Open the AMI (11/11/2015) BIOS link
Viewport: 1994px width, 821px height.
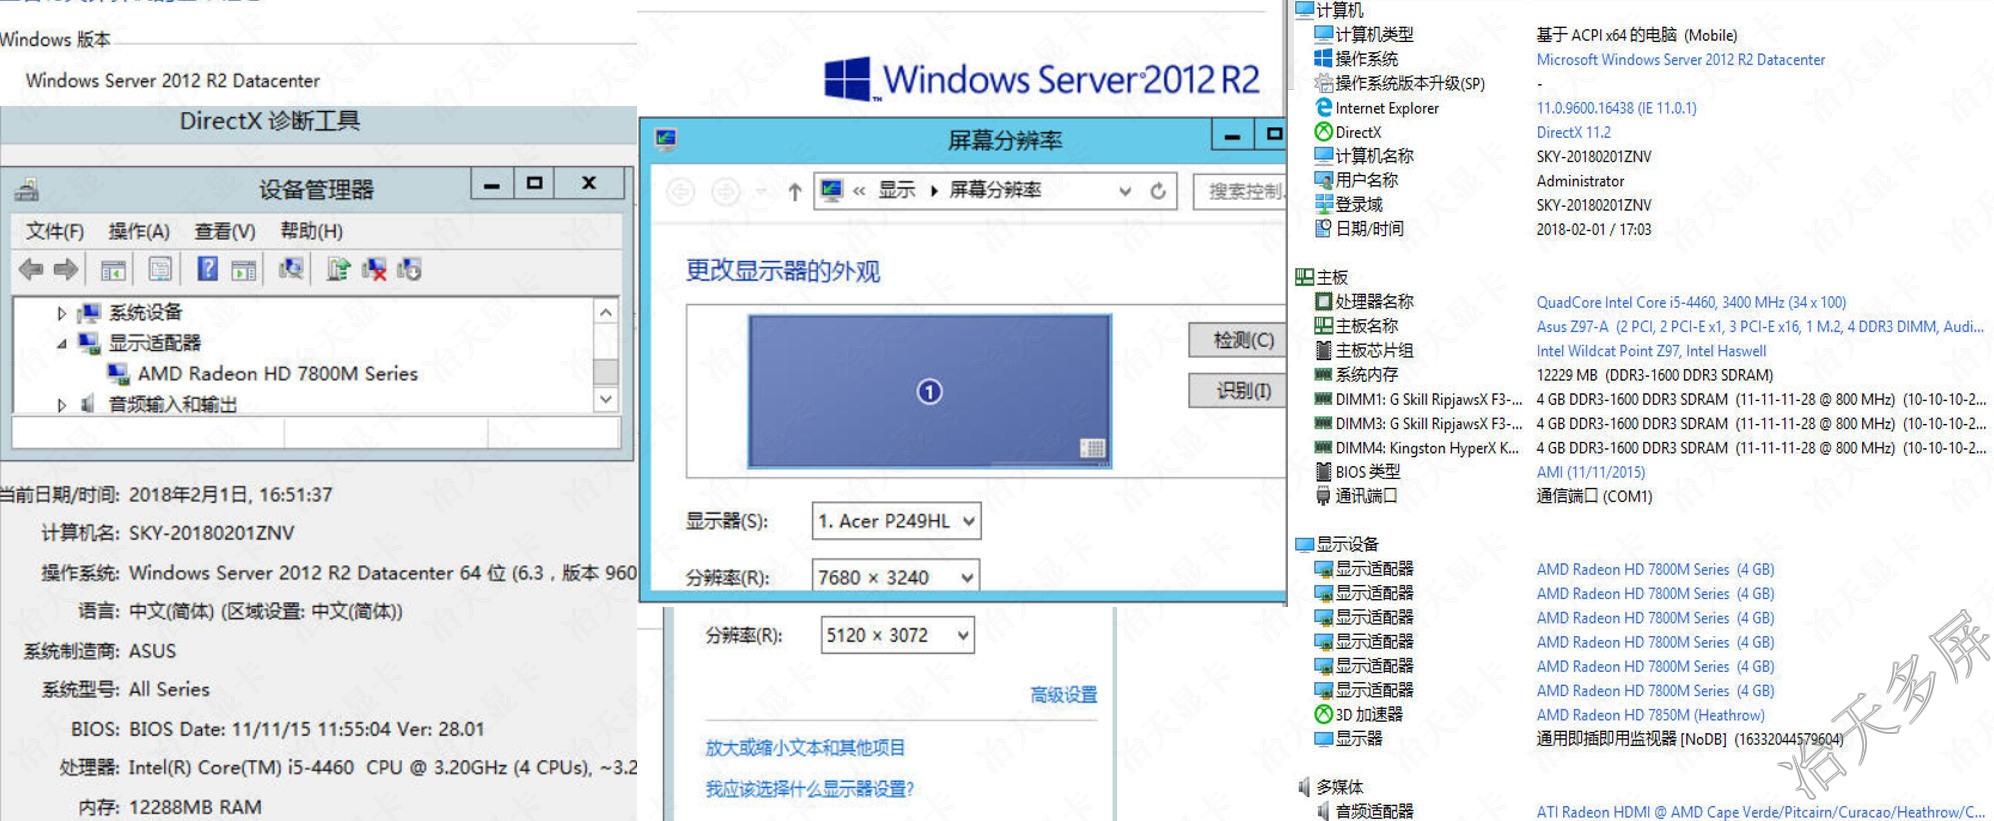[1590, 472]
